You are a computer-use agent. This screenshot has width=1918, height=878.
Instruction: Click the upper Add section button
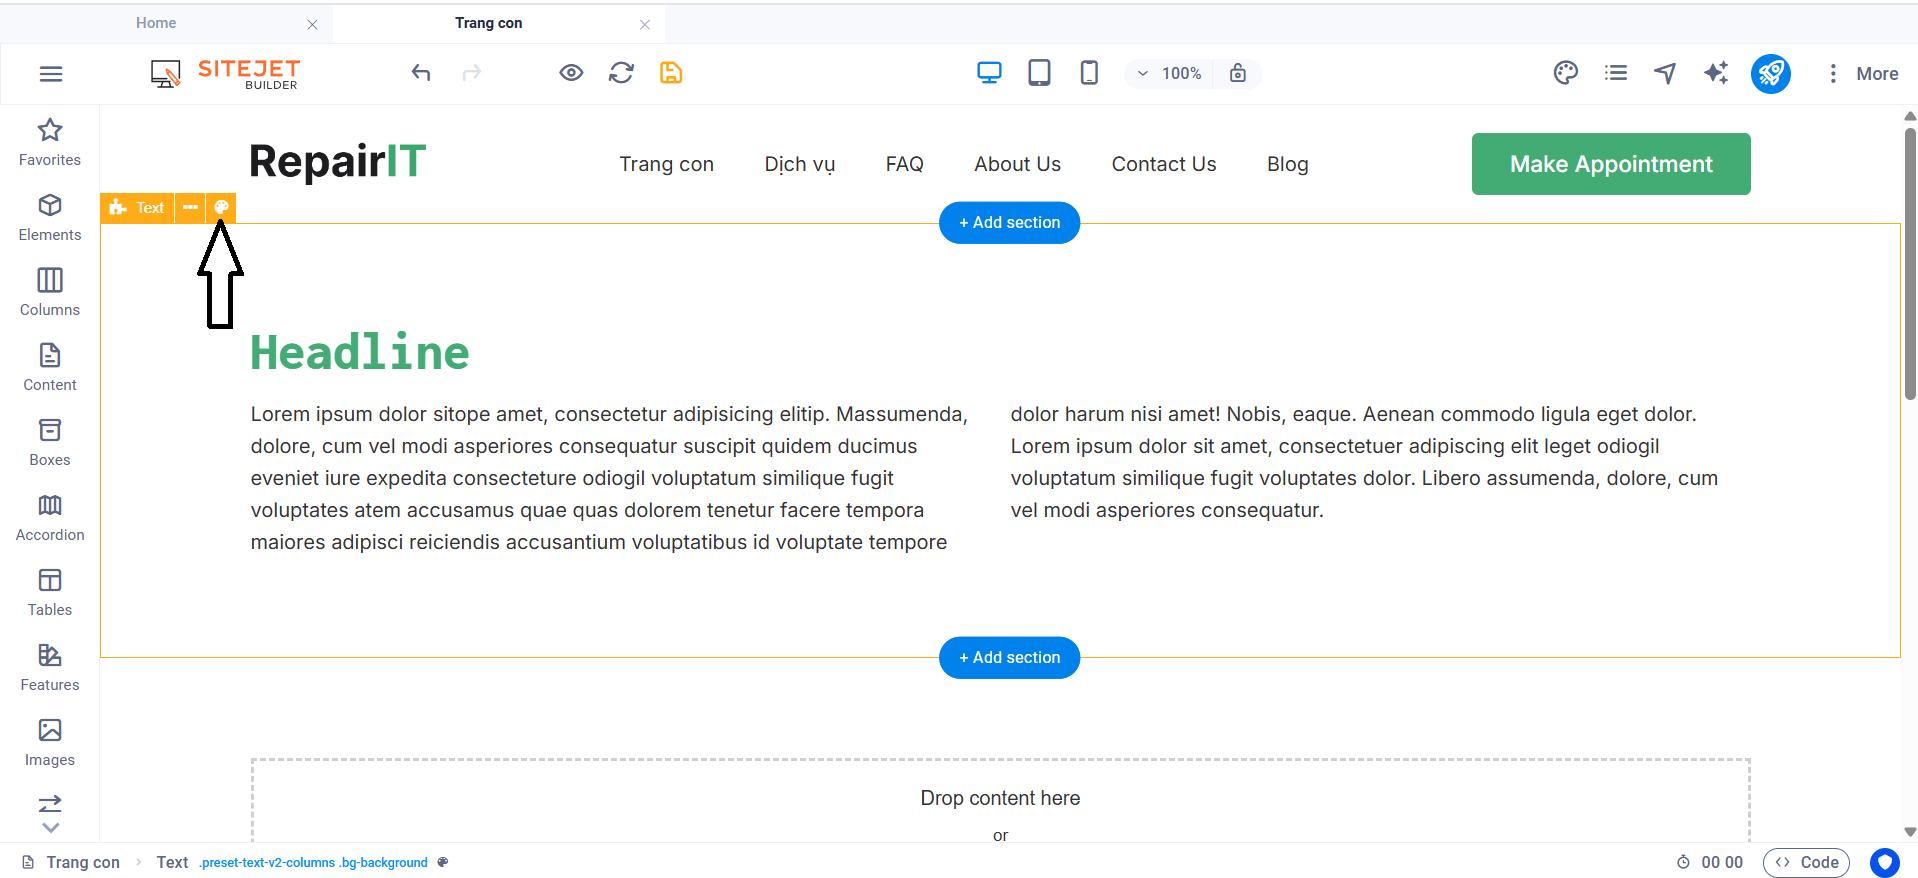pos(1009,223)
